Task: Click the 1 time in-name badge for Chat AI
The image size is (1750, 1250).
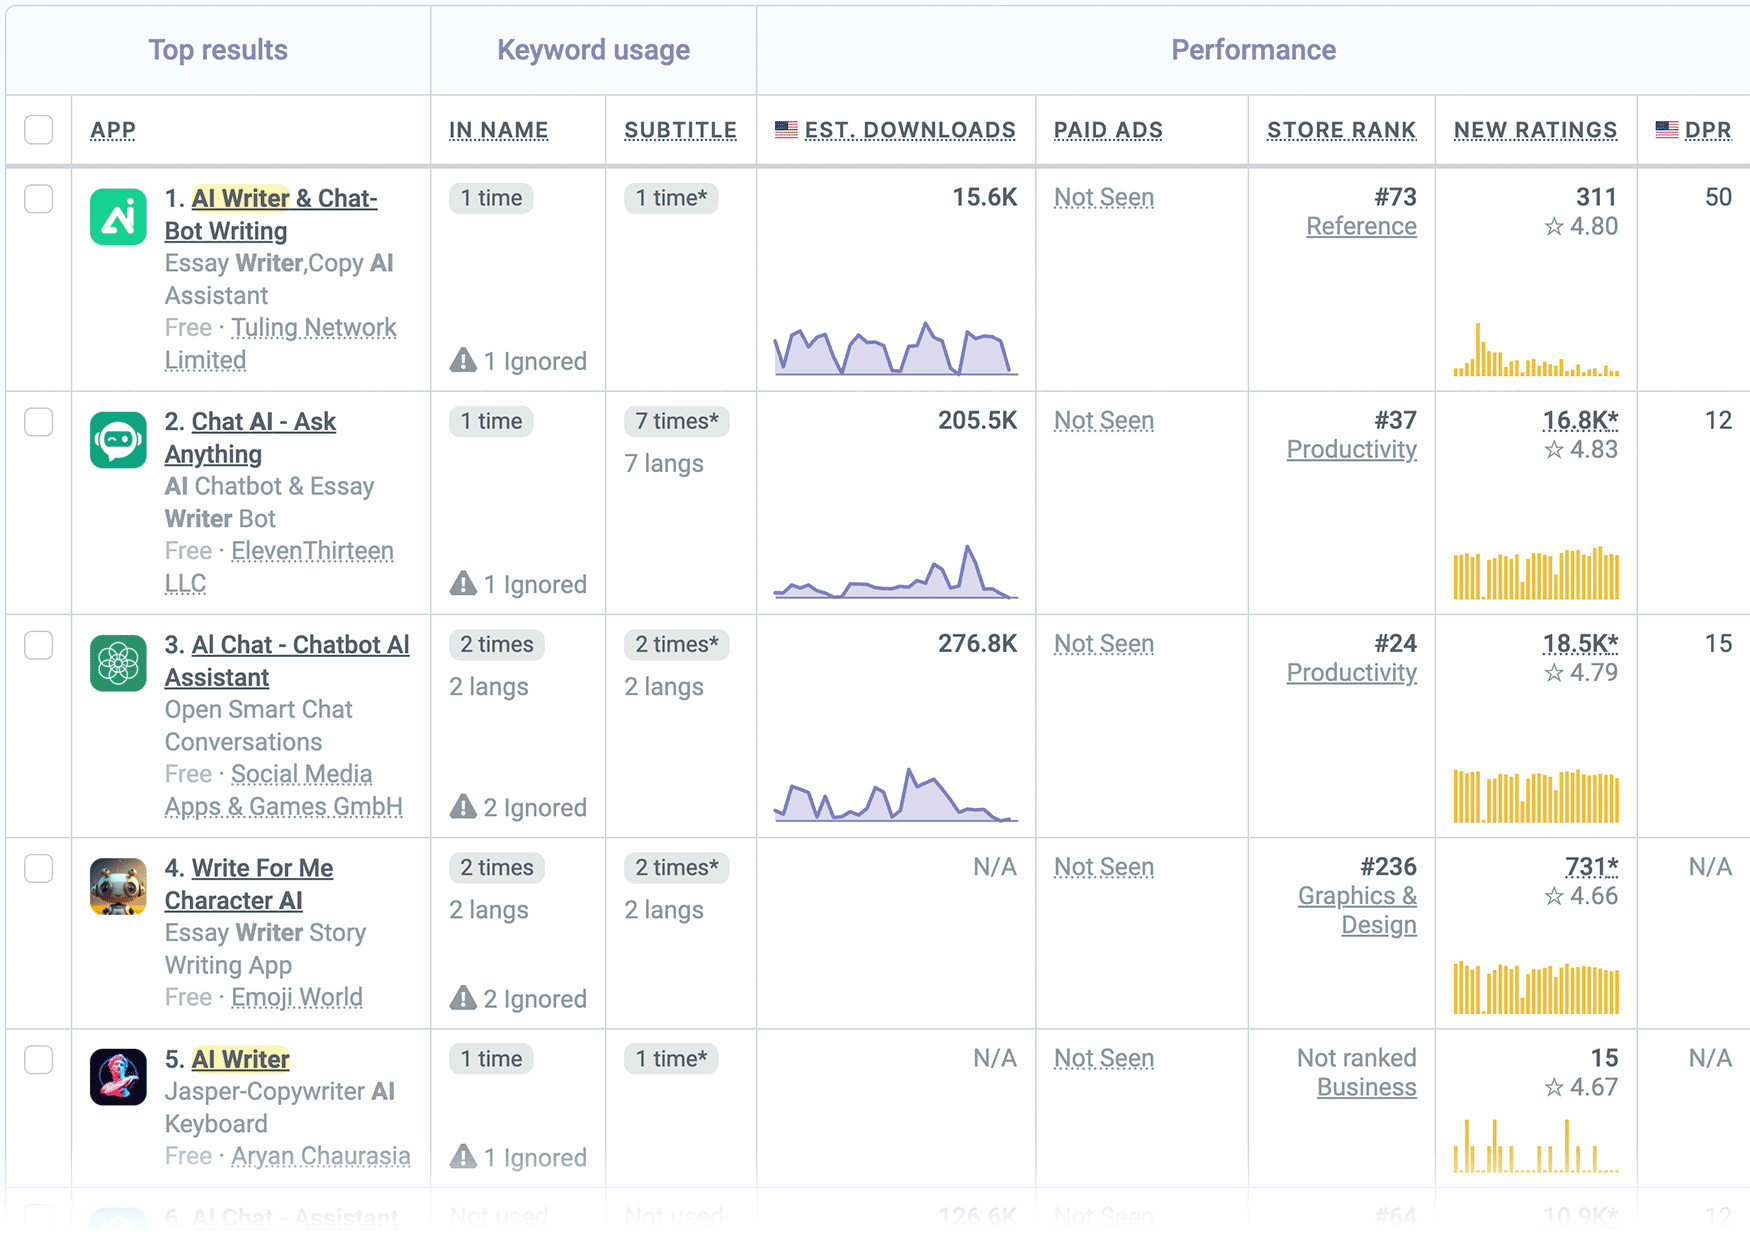Action: [491, 421]
